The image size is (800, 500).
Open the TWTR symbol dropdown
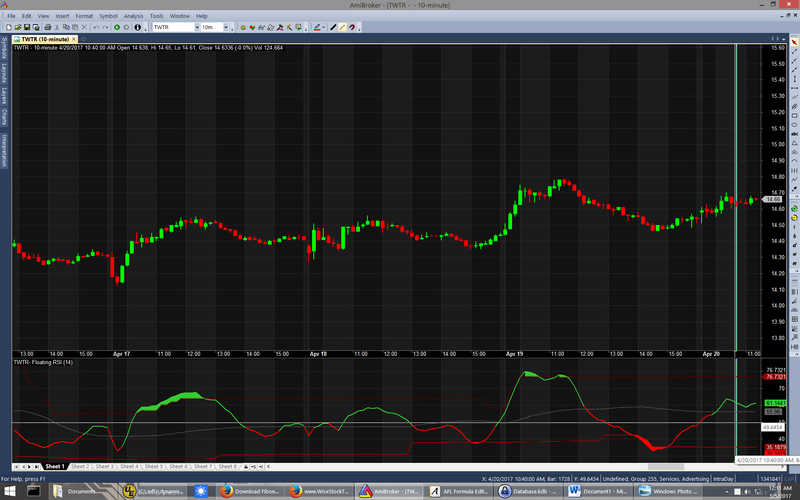pyautogui.click(x=197, y=27)
